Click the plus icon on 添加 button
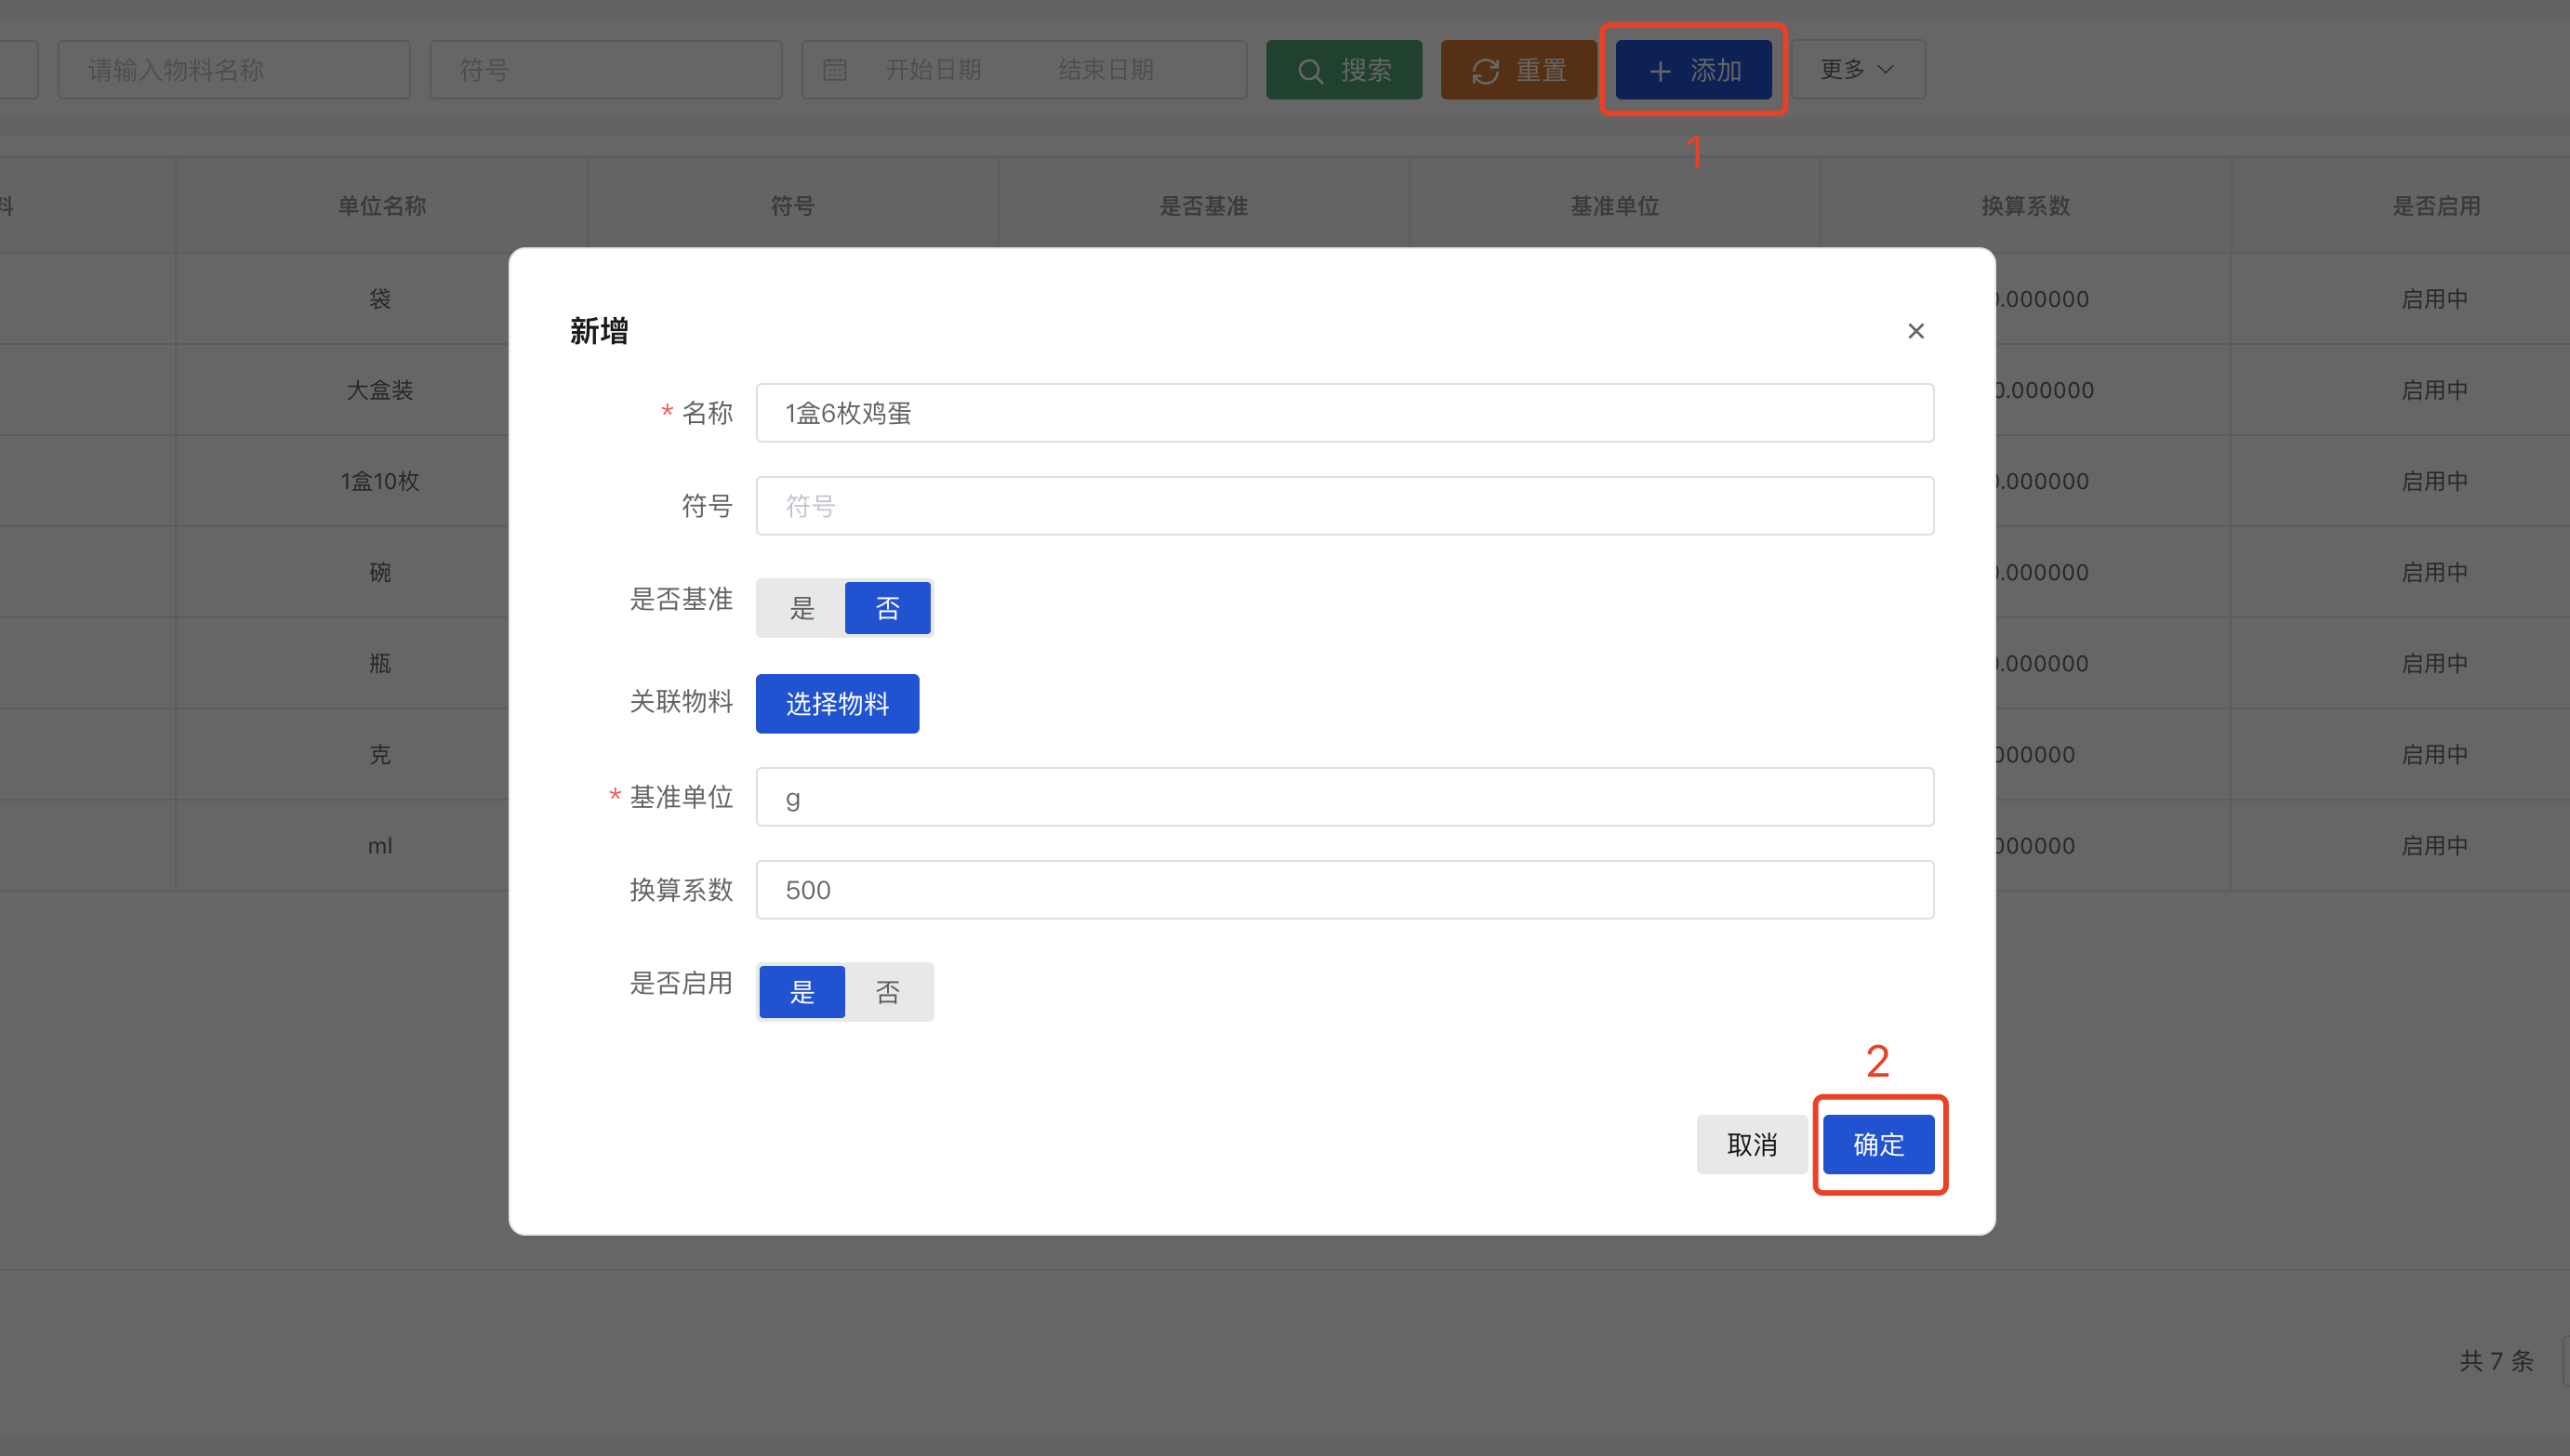The width and height of the screenshot is (2570, 1456). click(1660, 70)
